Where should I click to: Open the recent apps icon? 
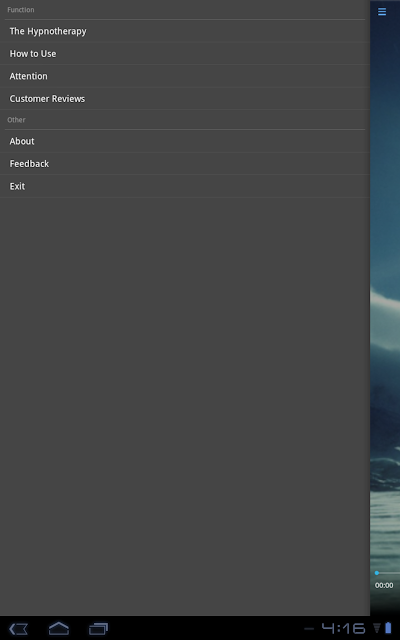98,628
